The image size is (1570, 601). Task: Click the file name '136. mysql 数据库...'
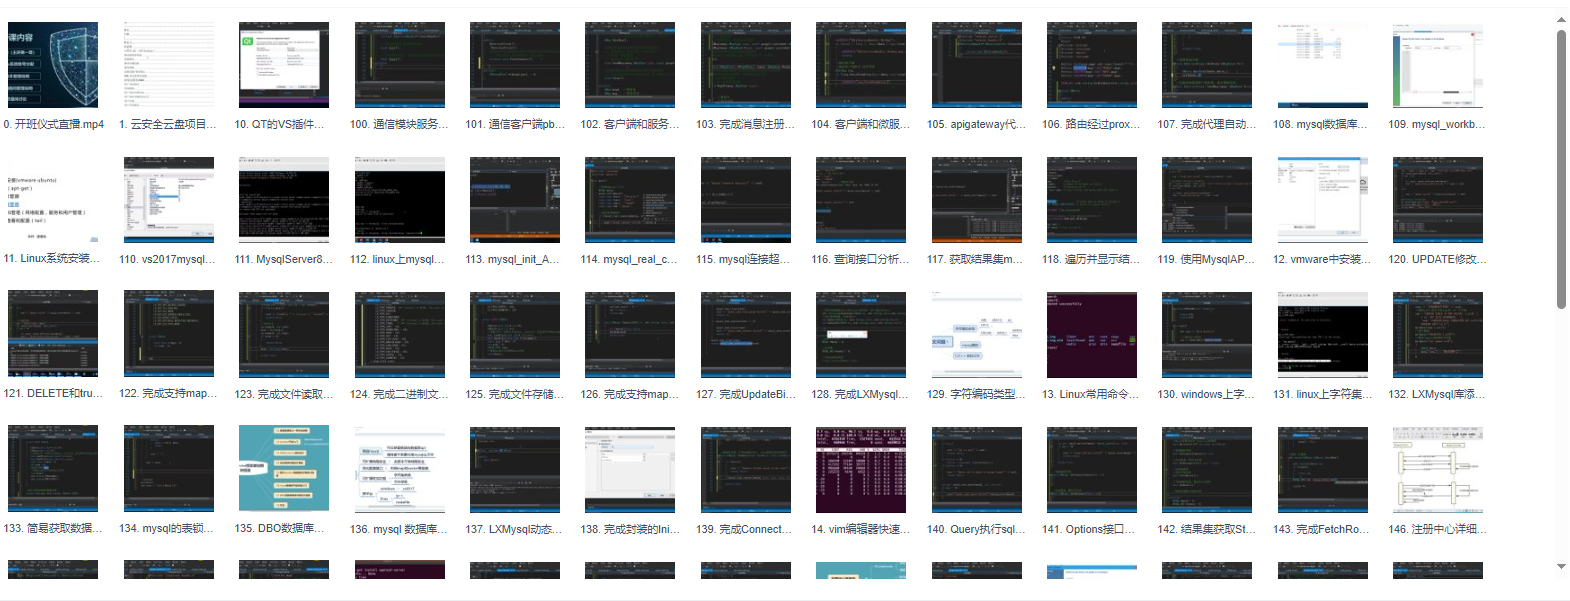399,530
